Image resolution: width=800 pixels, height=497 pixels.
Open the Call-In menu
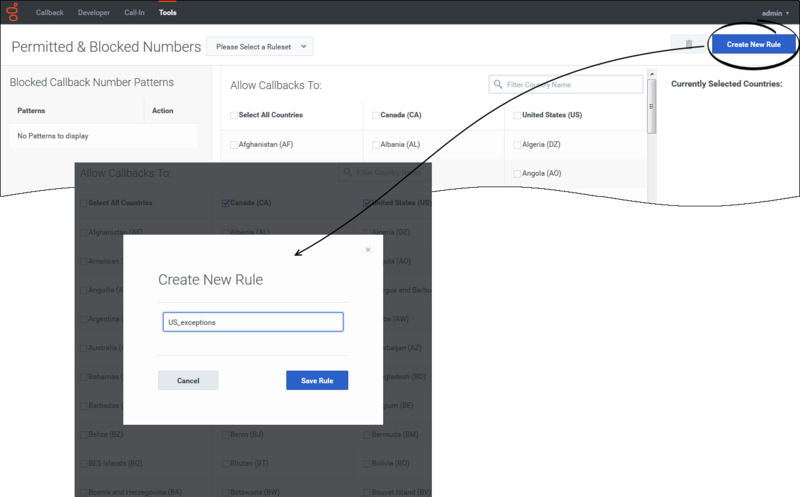click(135, 13)
